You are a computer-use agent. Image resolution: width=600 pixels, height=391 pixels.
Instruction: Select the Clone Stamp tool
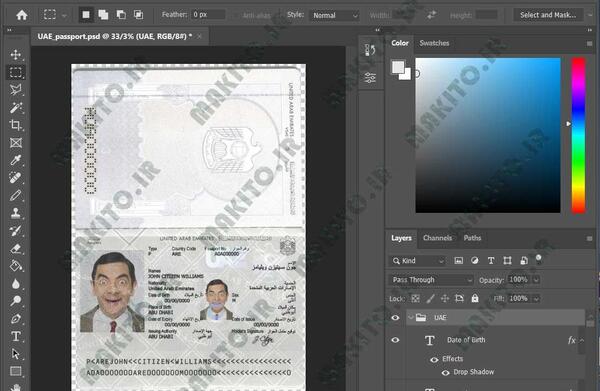[x=16, y=213]
